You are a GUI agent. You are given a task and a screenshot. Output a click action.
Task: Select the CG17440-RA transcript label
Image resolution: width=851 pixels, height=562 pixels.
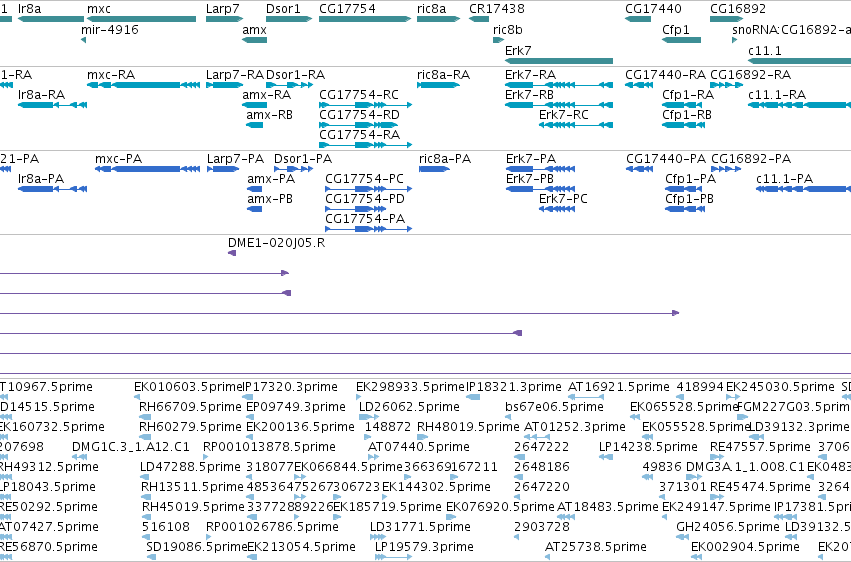pyautogui.click(x=665, y=74)
